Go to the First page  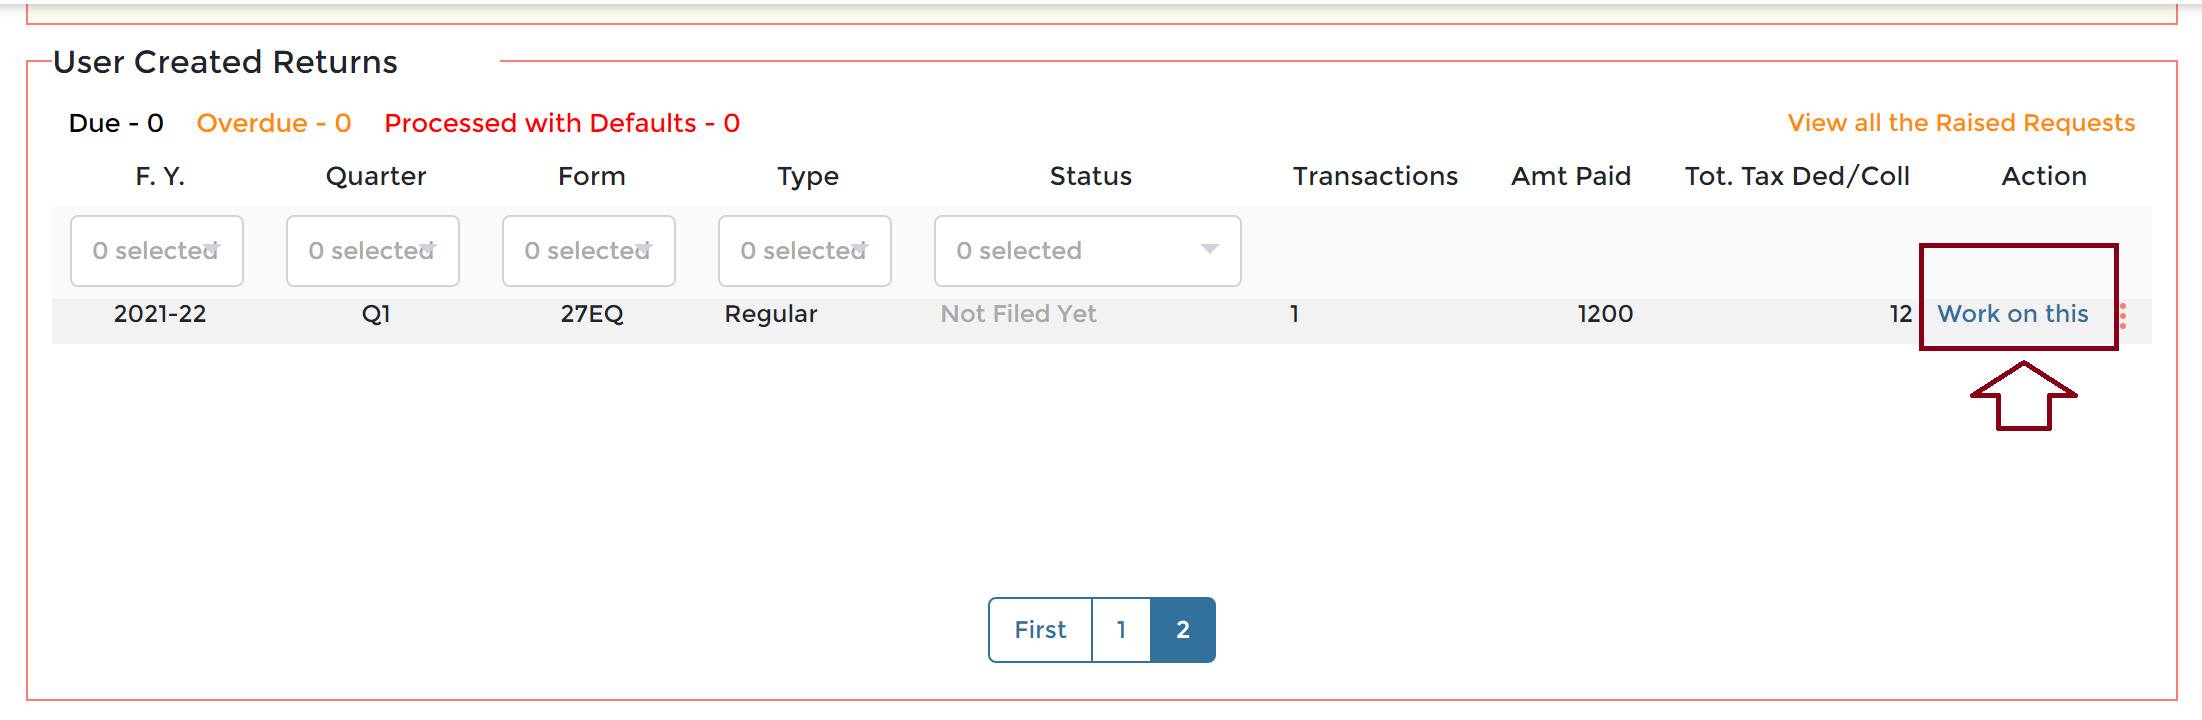pyautogui.click(x=1040, y=630)
